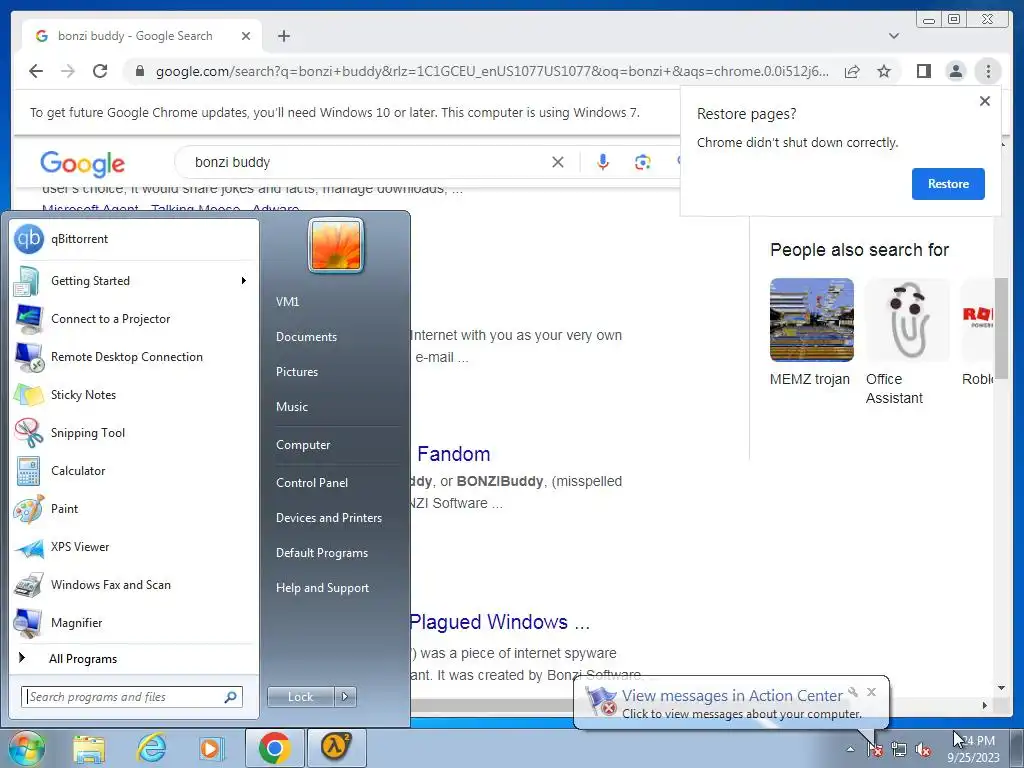The image size is (1024, 768).
Task: Open network tray icon
Action: click(899, 750)
